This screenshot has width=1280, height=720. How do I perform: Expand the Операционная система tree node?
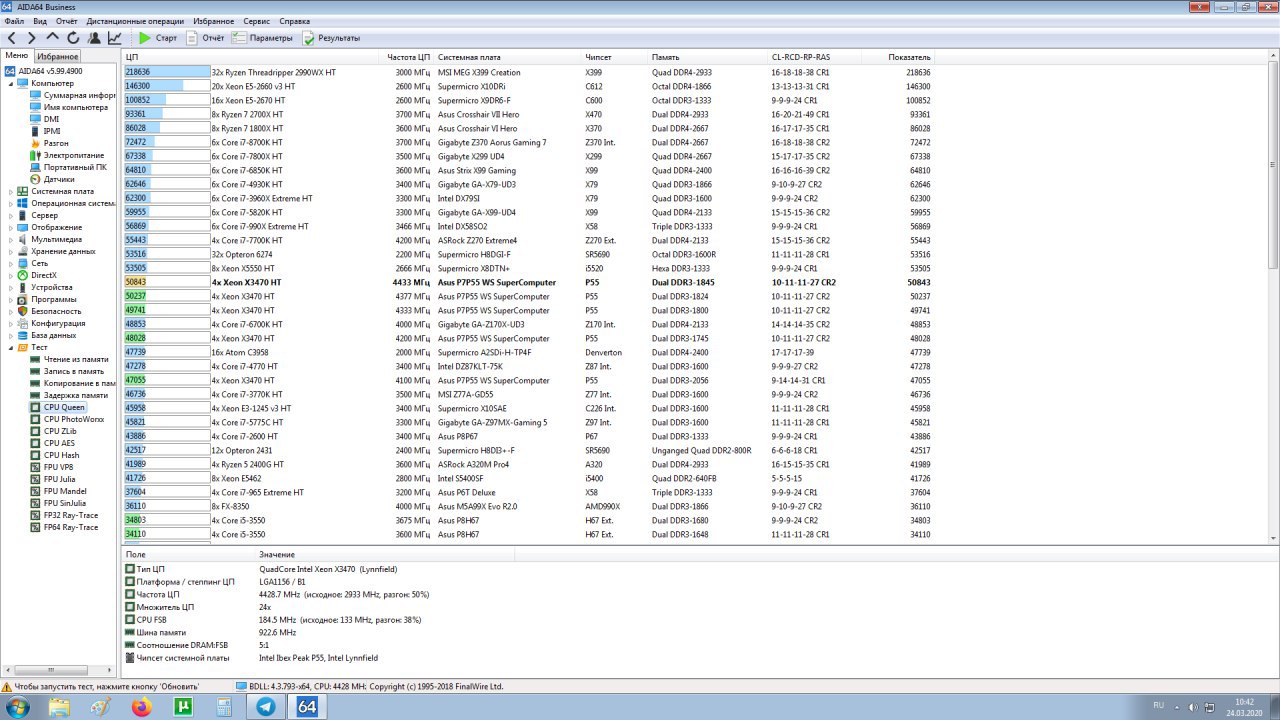(11, 203)
